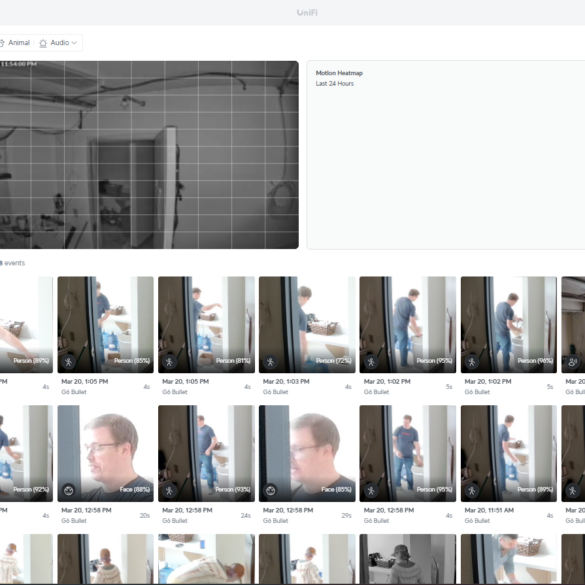This screenshot has height=585, width=585.
Task: Click the '29s' duration label
Action: [346, 516]
